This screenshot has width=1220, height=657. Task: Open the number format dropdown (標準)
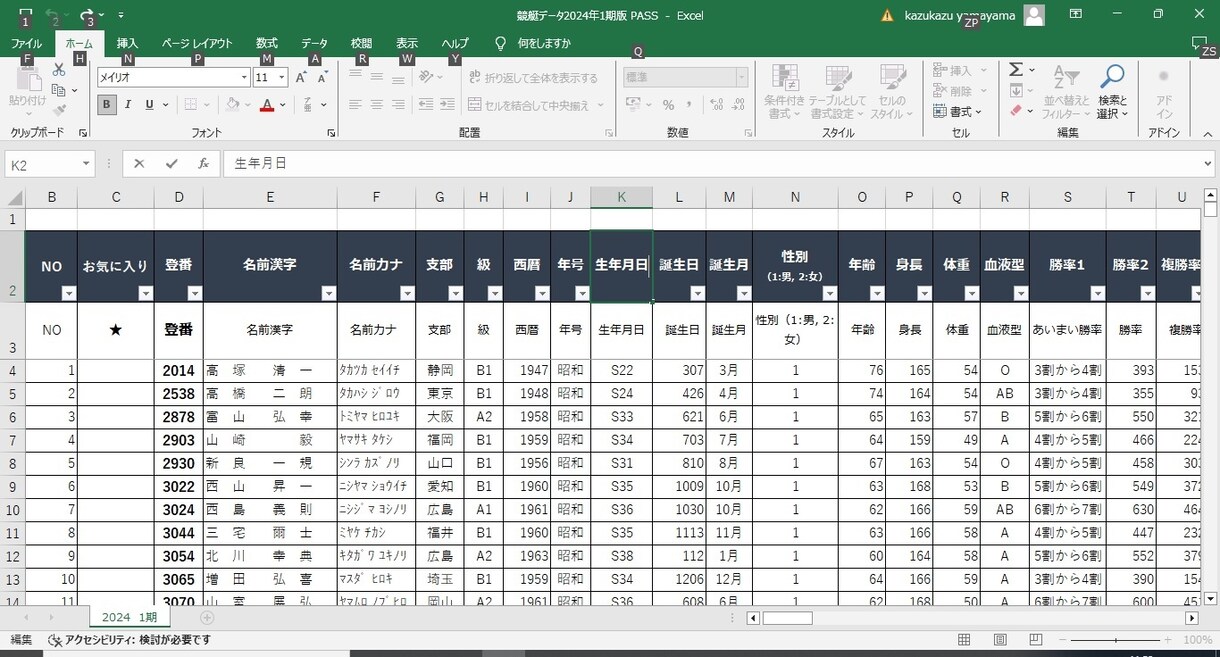[741, 77]
